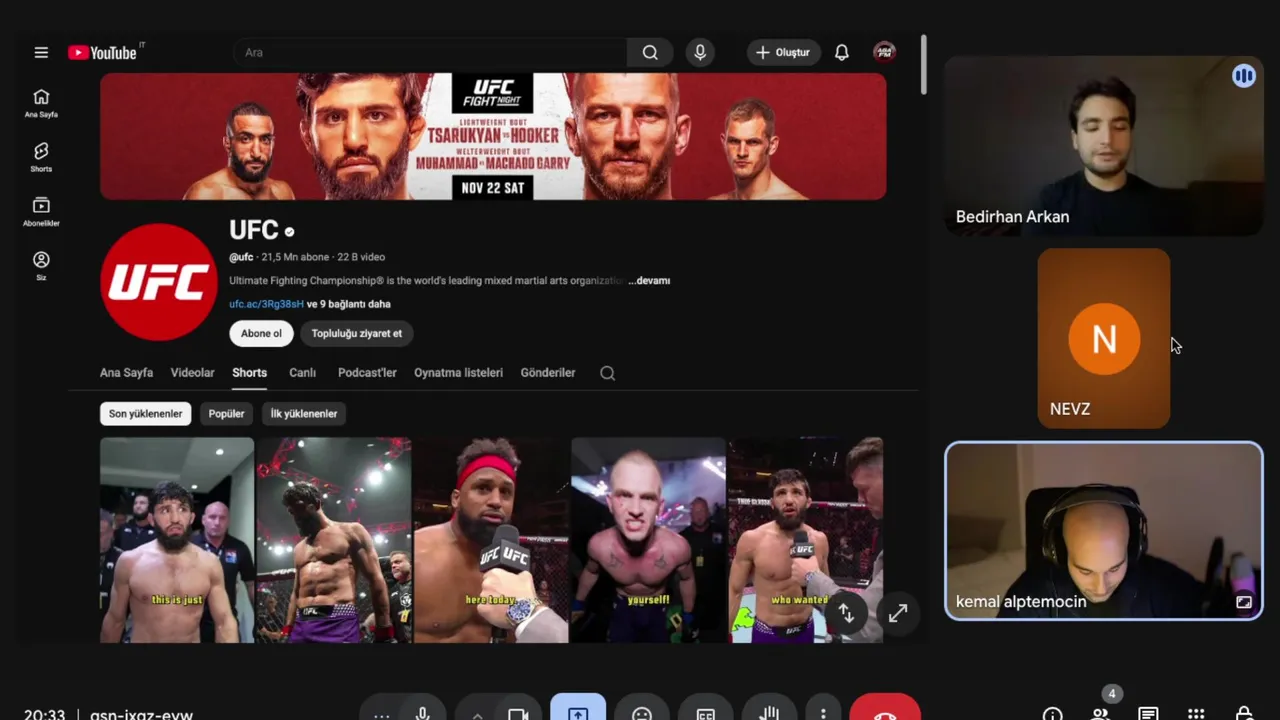
Task: Click the search magnifier button
Action: (650, 52)
